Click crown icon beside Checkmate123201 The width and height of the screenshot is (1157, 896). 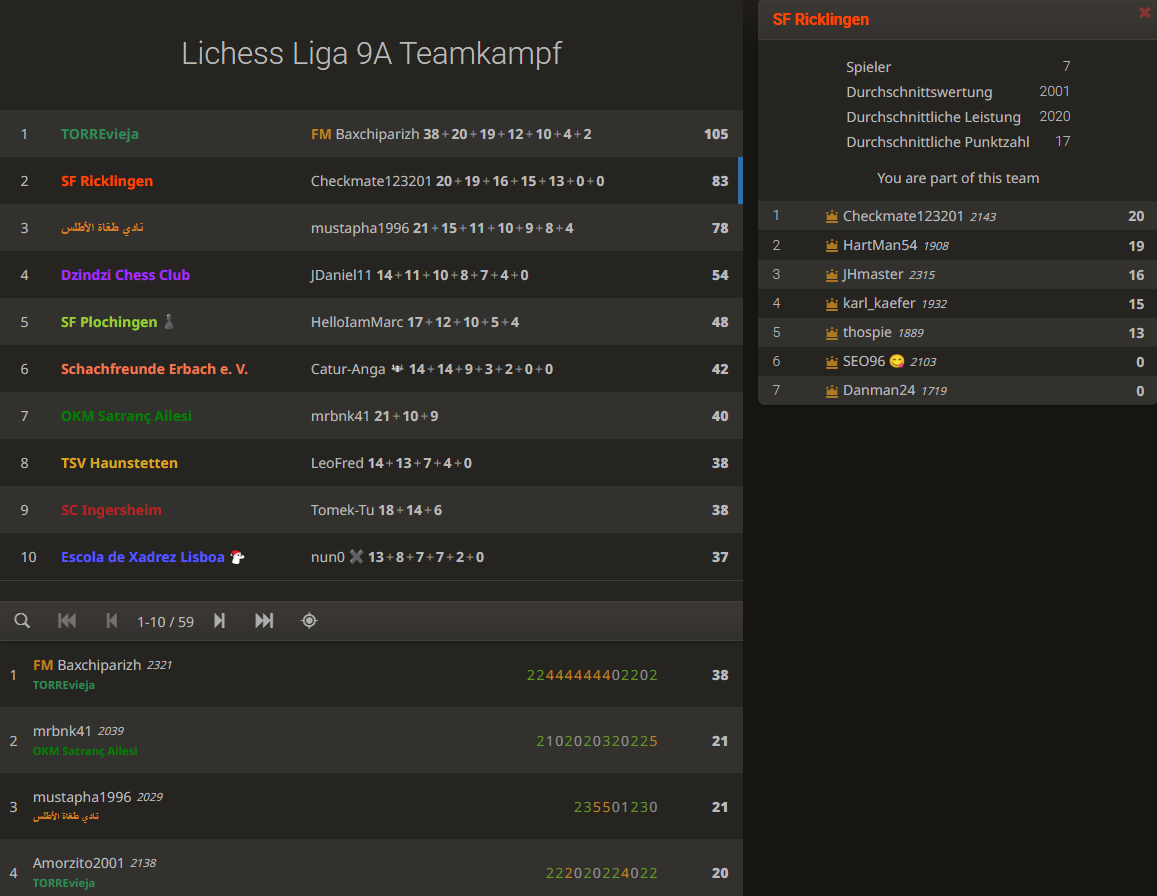[x=832, y=216]
